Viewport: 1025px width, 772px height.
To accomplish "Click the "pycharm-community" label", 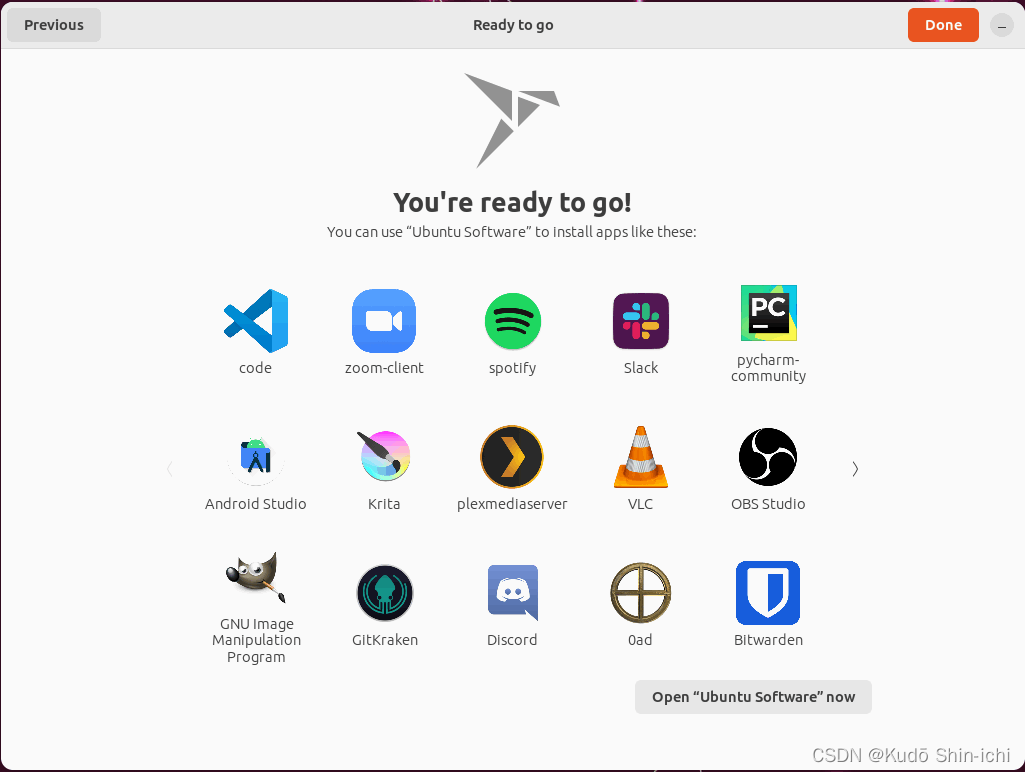I will pyautogui.click(x=769, y=368).
